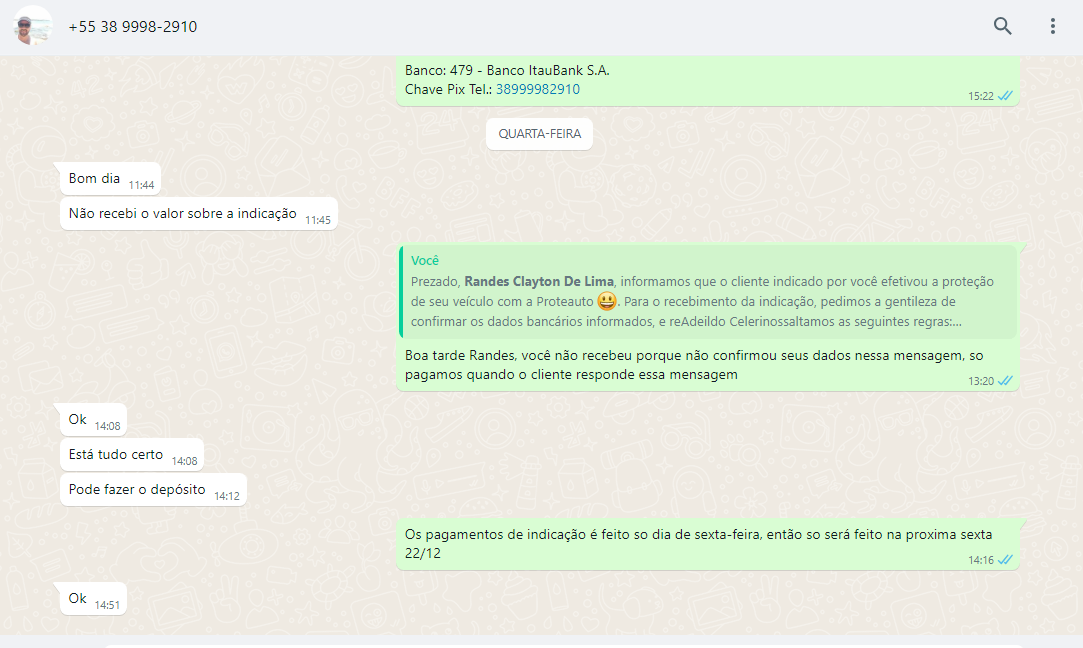Select the 'Ok' message sent at 14:08

coord(78,420)
